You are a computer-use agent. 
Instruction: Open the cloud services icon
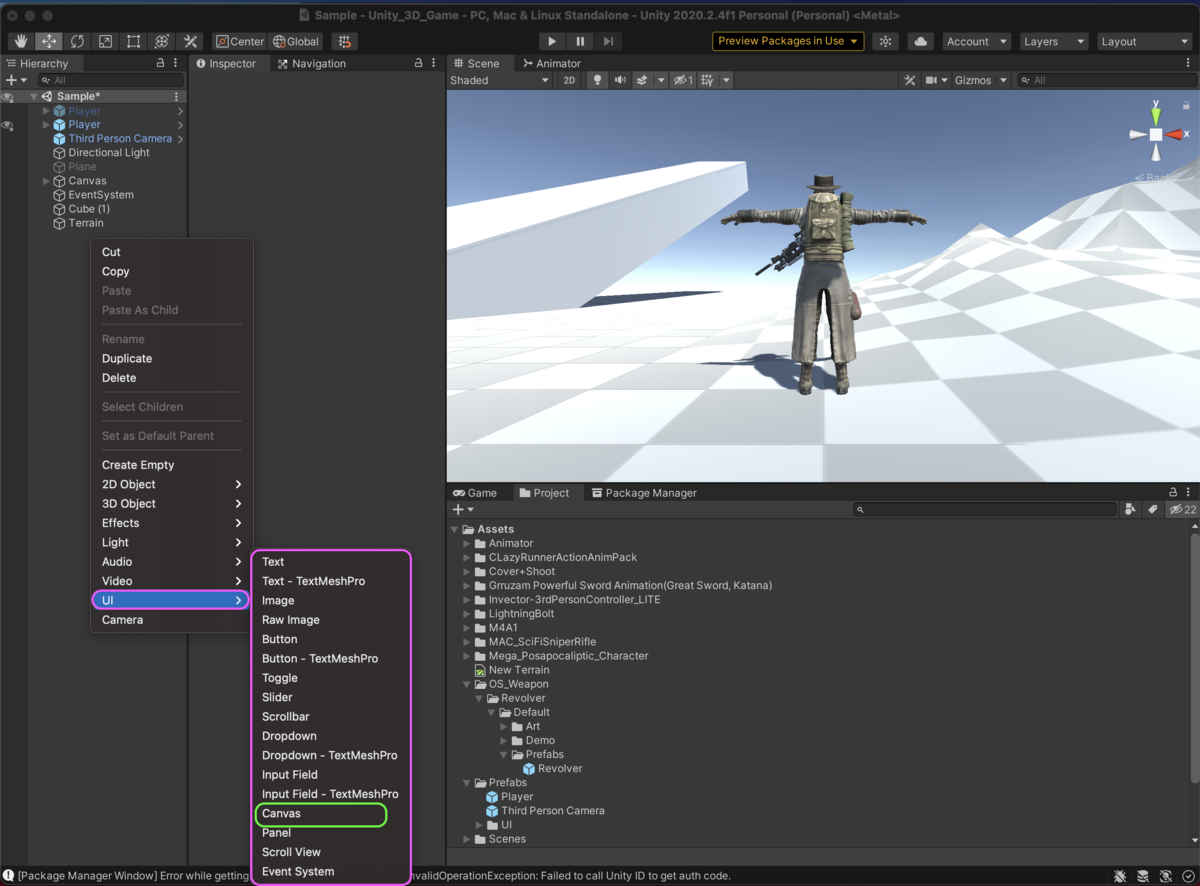click(921, 41)
